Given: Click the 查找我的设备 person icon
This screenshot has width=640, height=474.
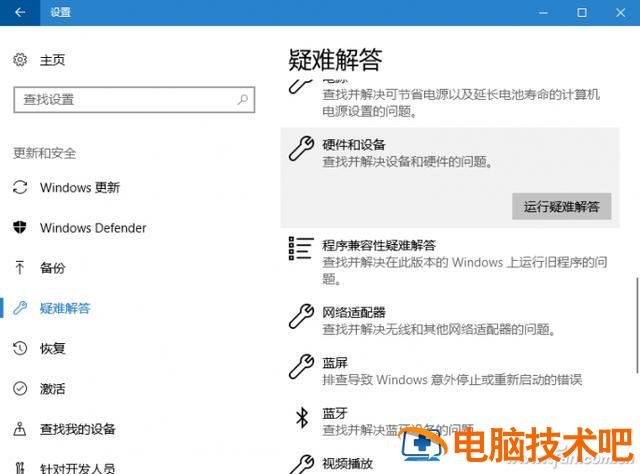Looking at the screenshot, I should tap(20, 429).
